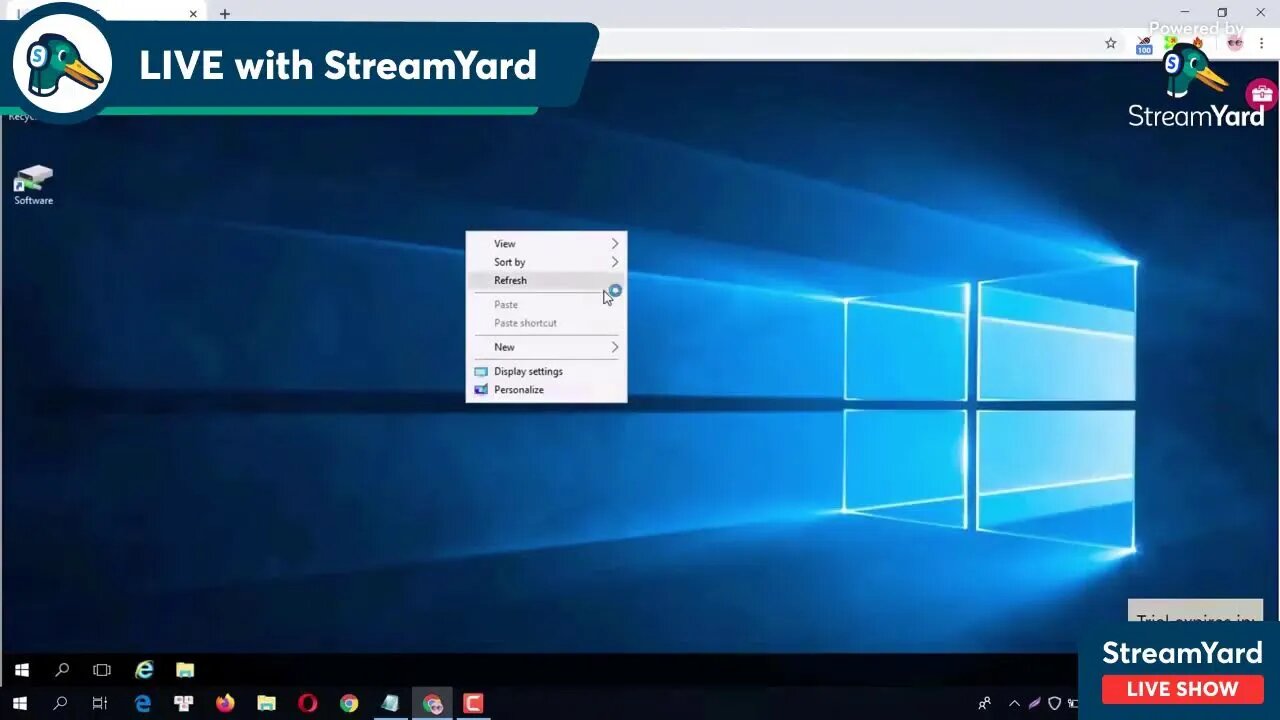Click the host taskbar search magnifier
This screenshot has height=720, width=1280.
(x=60, y=703)
